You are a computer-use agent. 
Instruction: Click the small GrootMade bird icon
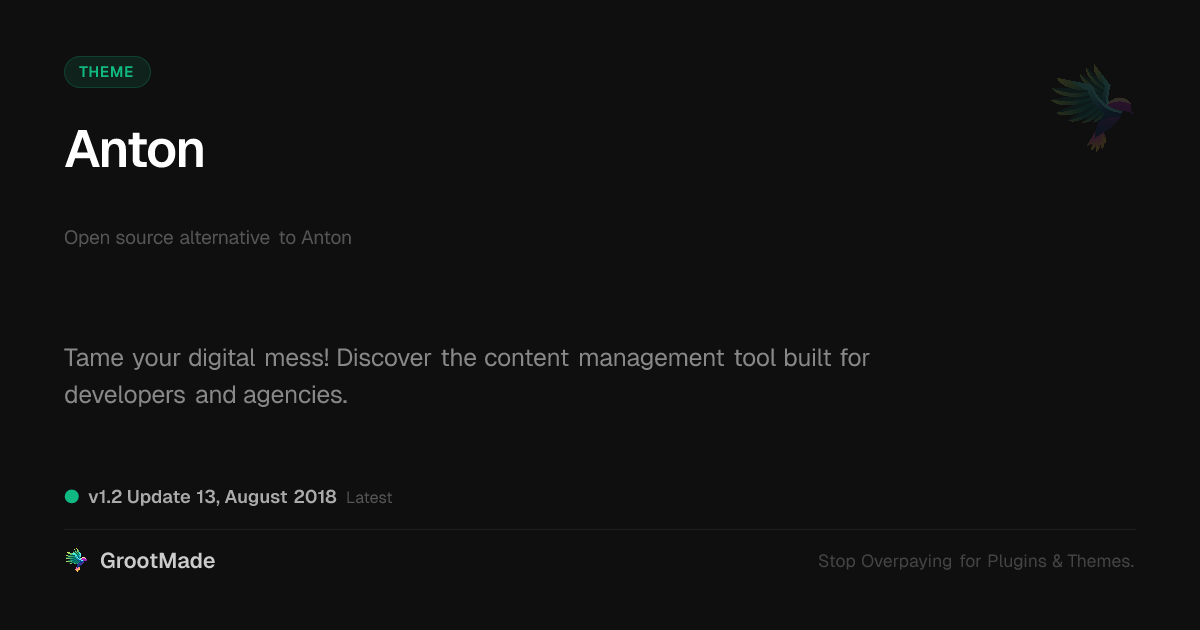point(76,561)
